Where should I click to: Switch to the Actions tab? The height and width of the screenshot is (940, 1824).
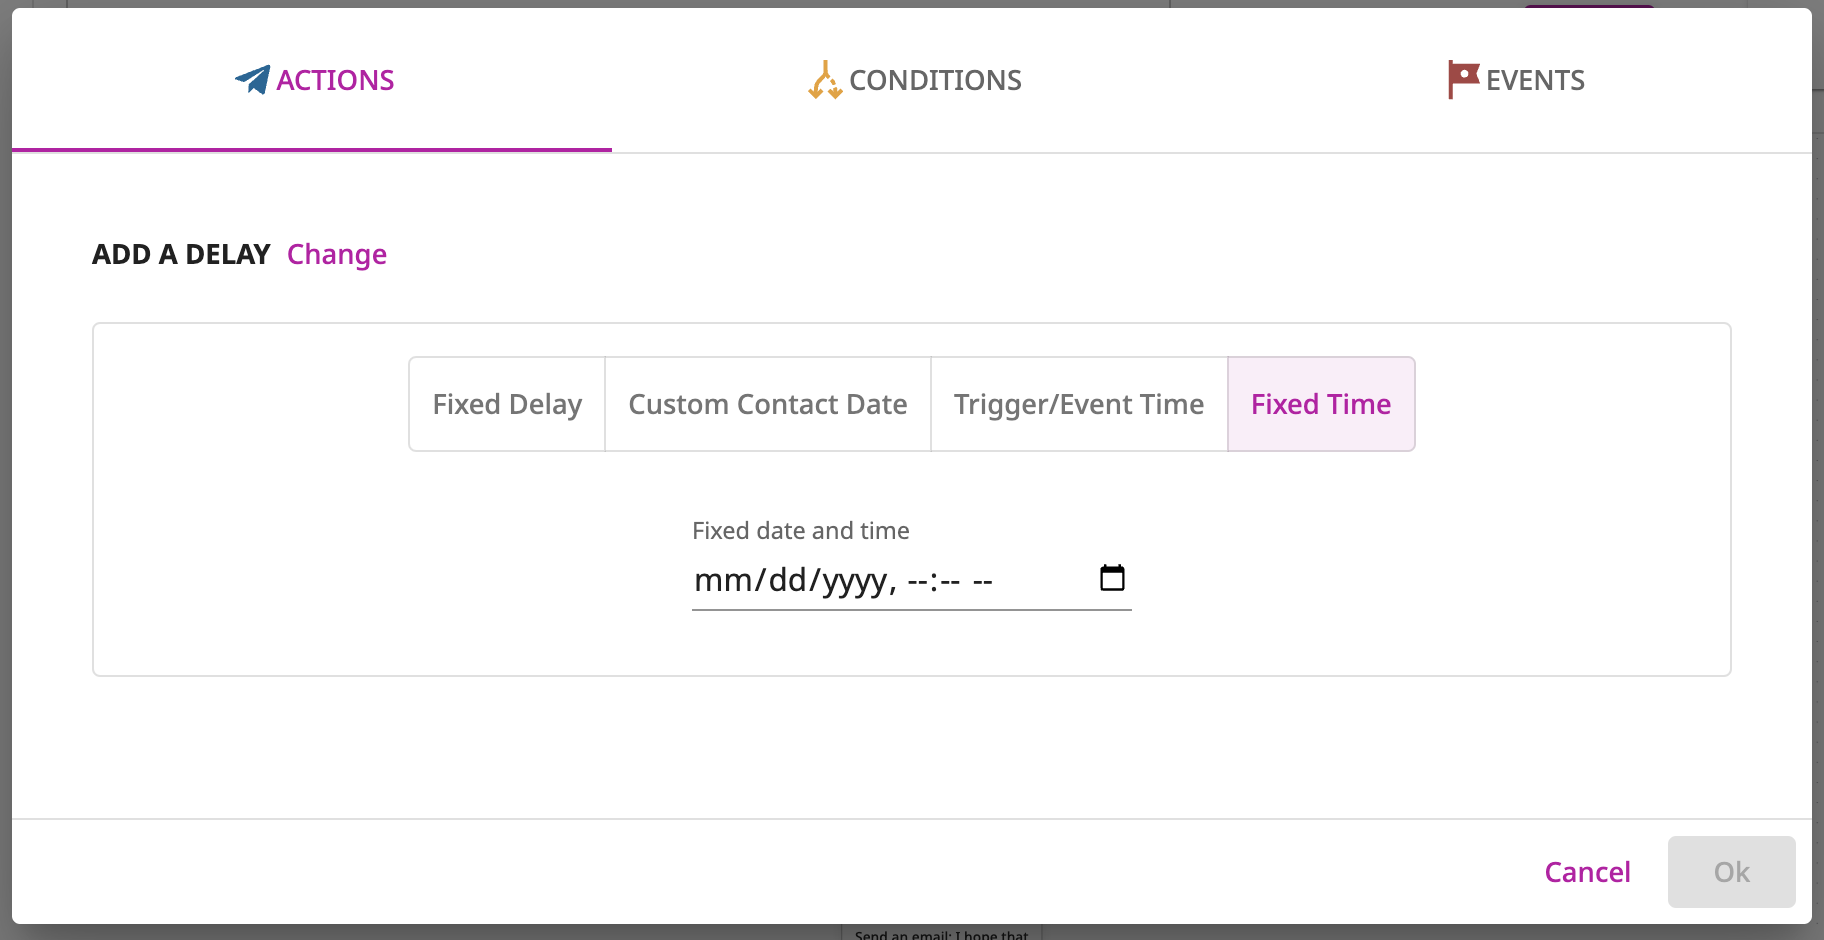click(312, 80)
